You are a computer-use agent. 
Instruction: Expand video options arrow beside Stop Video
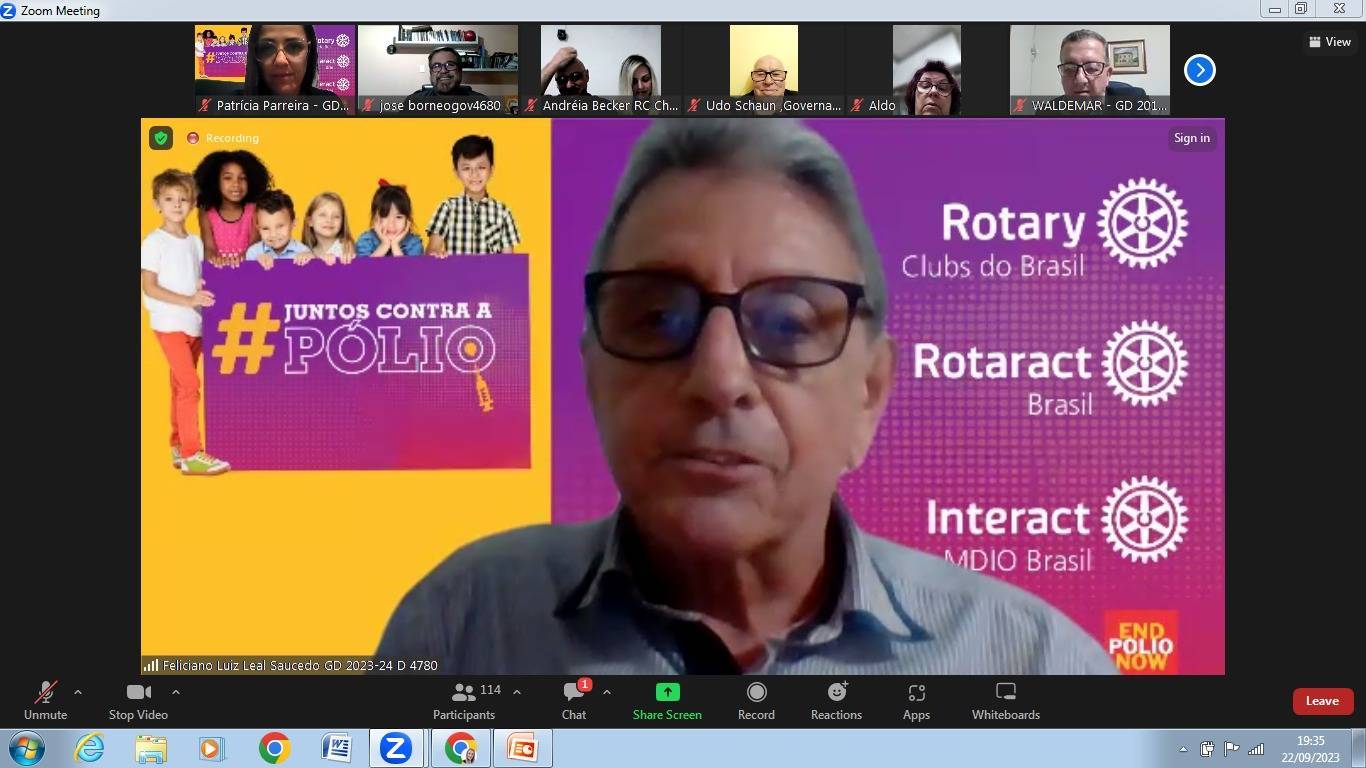176,692
